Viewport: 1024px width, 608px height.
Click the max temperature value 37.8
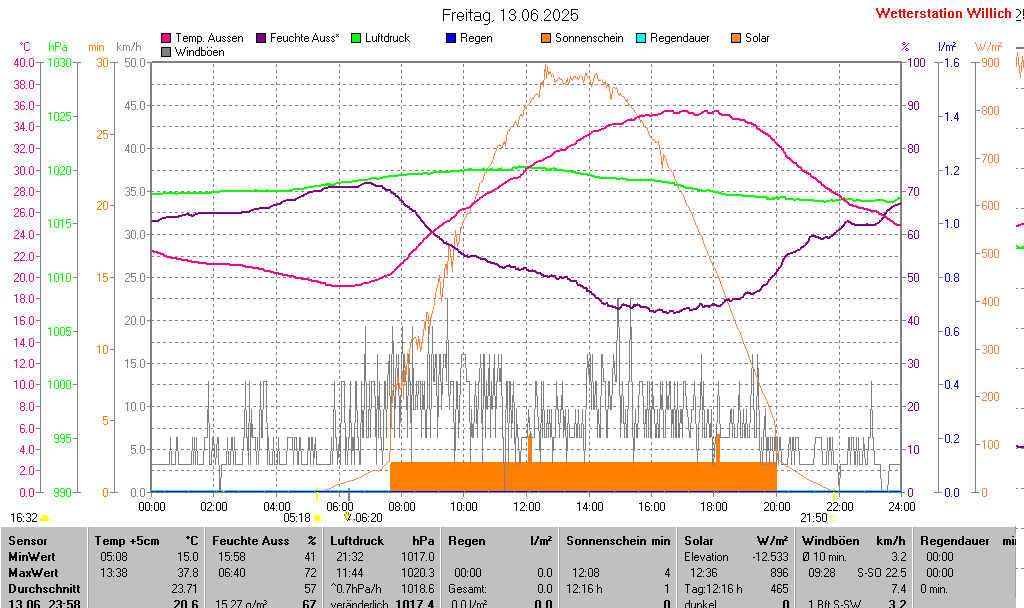tap(188, 573)
